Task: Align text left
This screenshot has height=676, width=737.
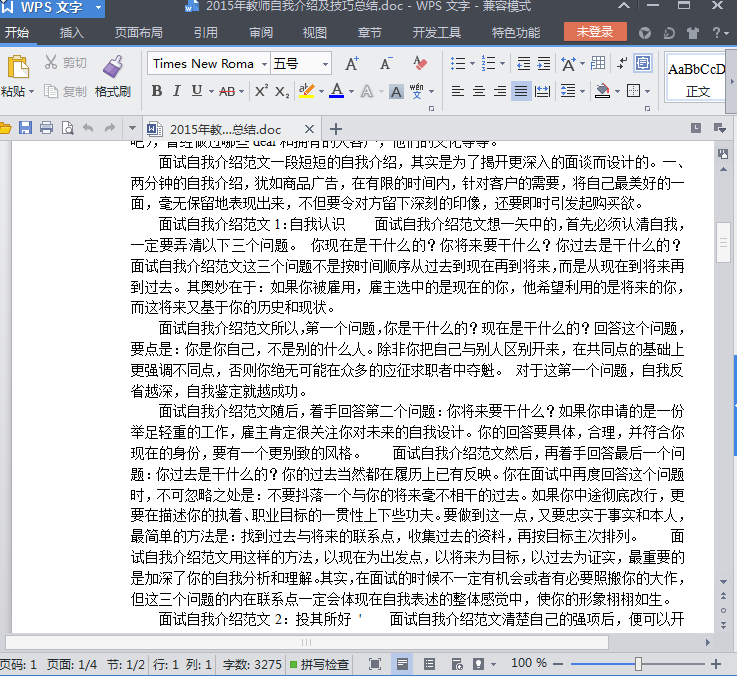Action: (457, 91)
